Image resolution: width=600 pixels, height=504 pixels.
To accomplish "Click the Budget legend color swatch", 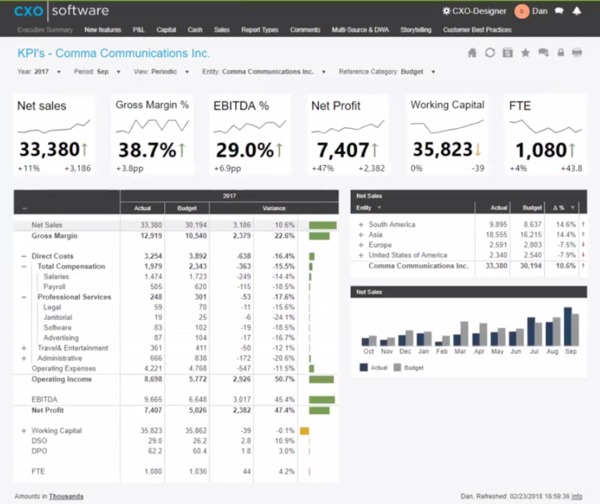I will click(x=397, y=367).
